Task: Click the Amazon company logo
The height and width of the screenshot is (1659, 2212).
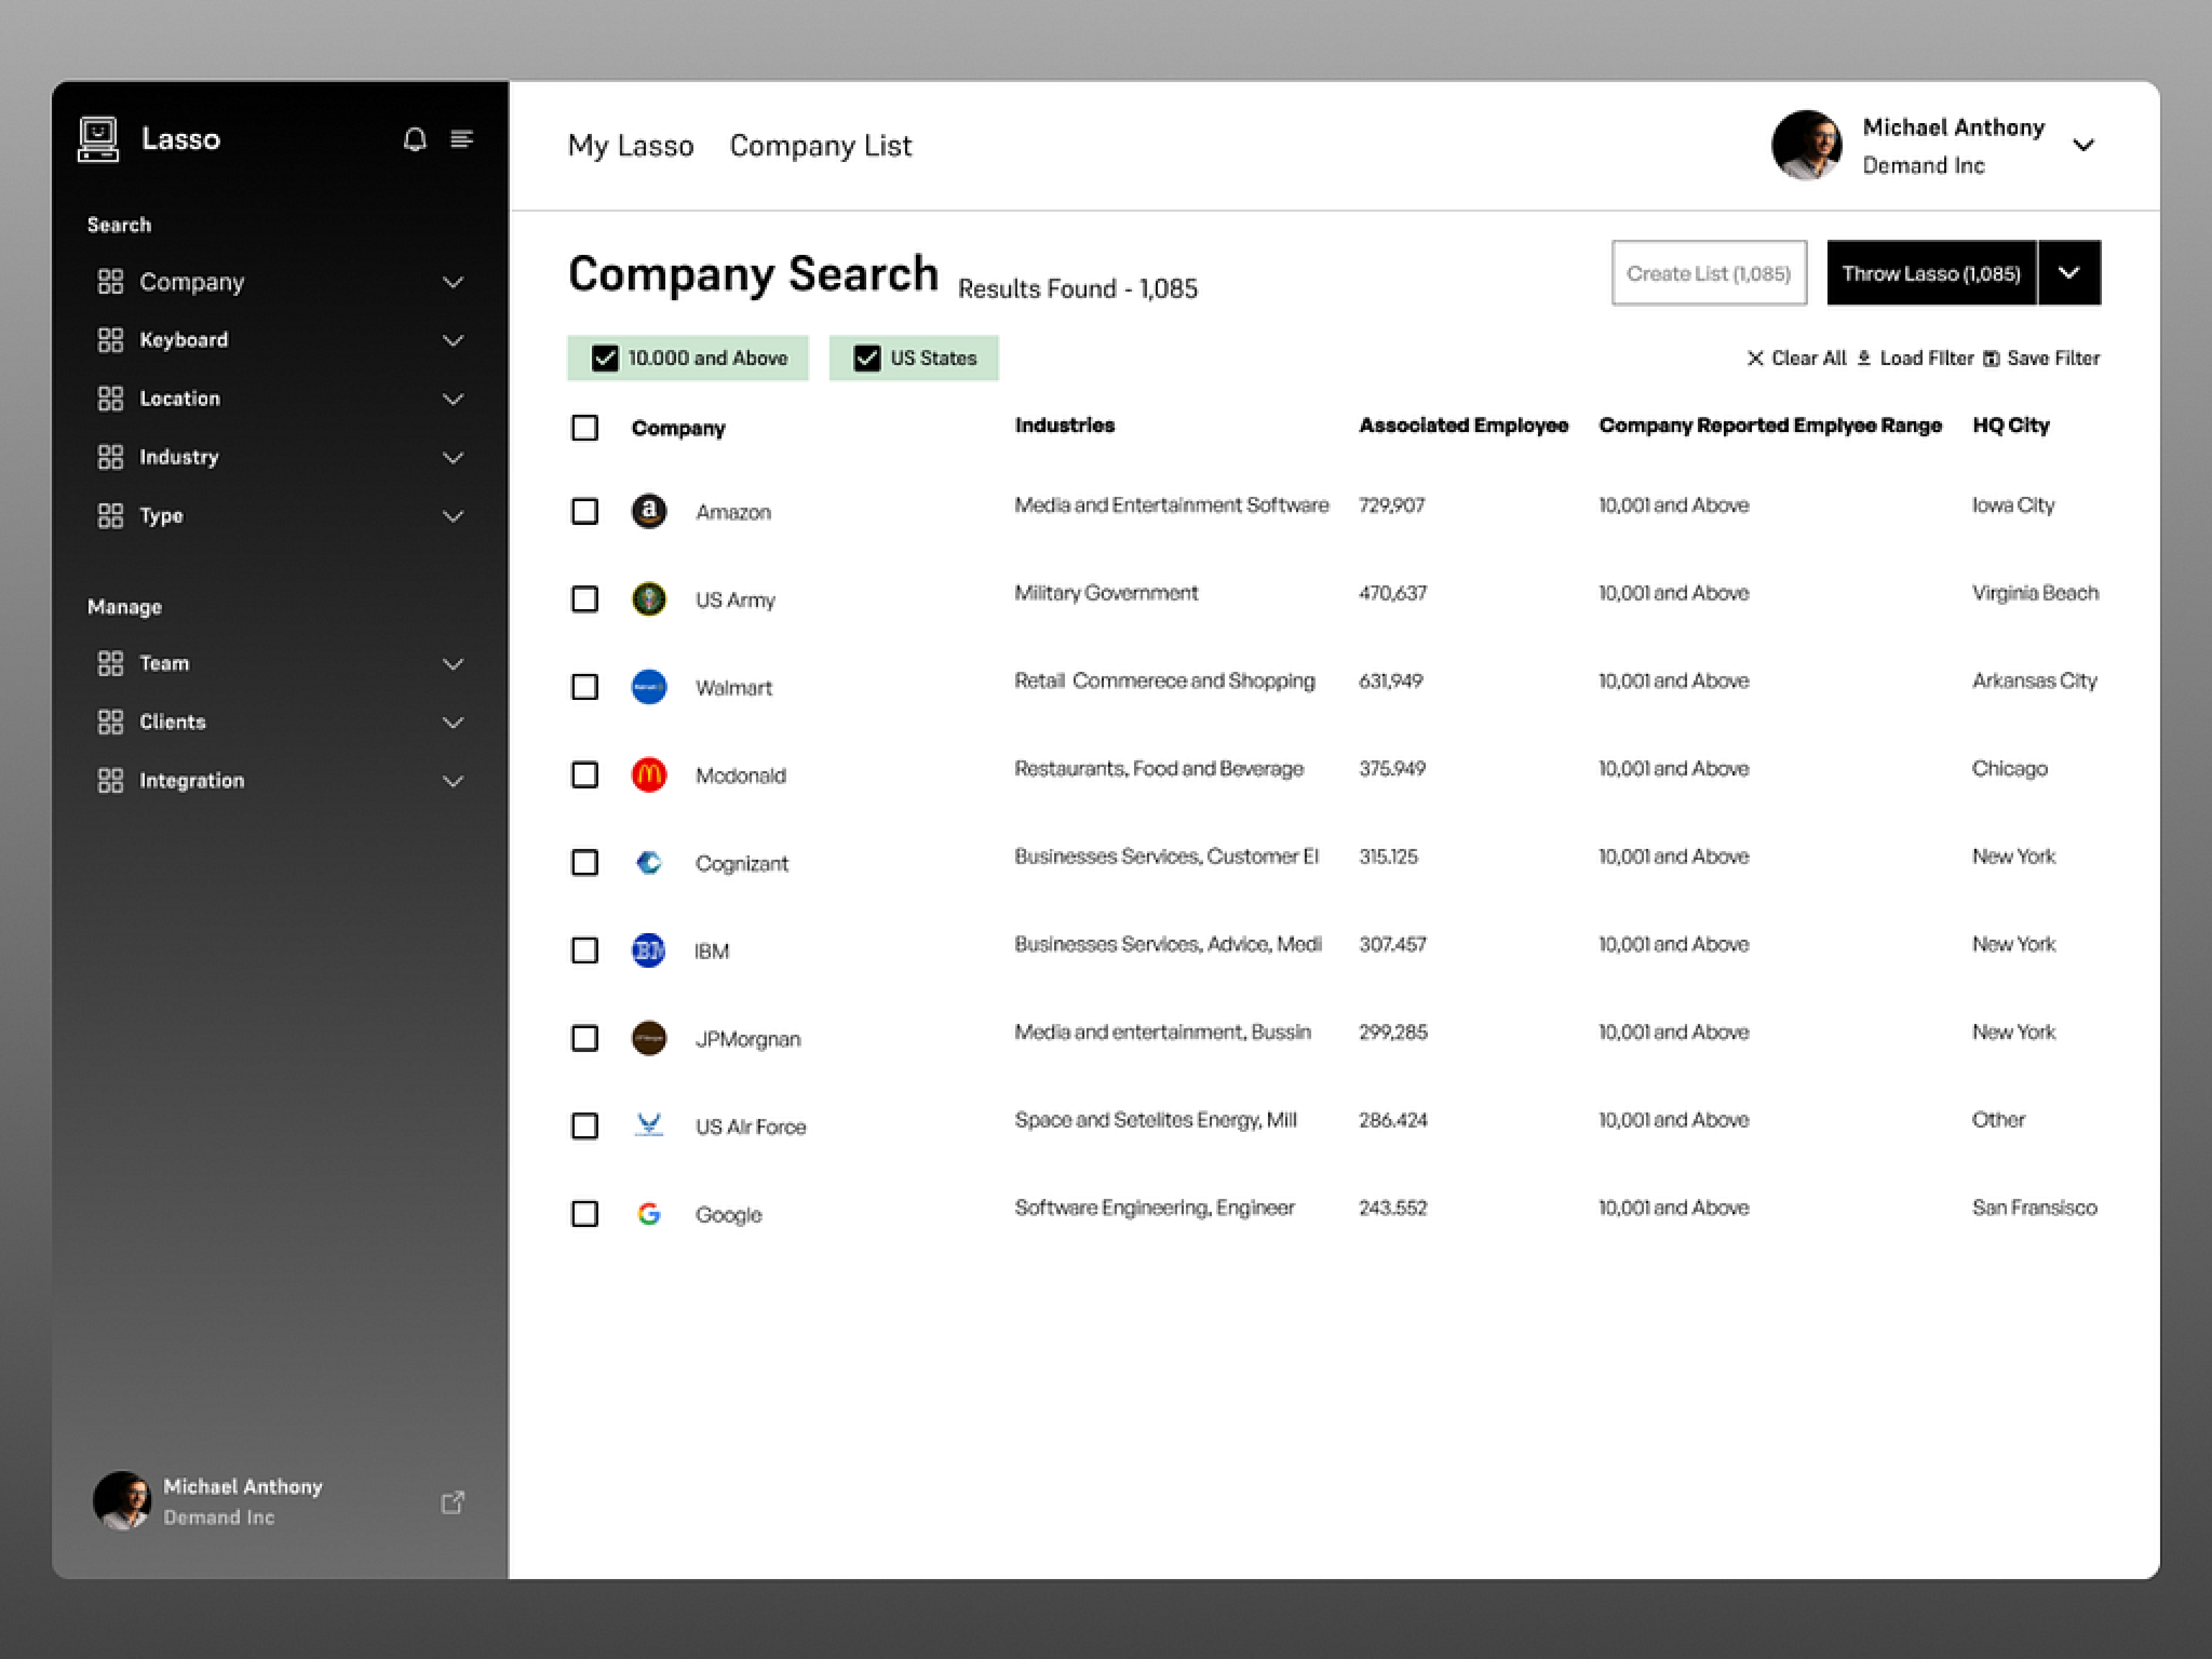Action: 649,511
